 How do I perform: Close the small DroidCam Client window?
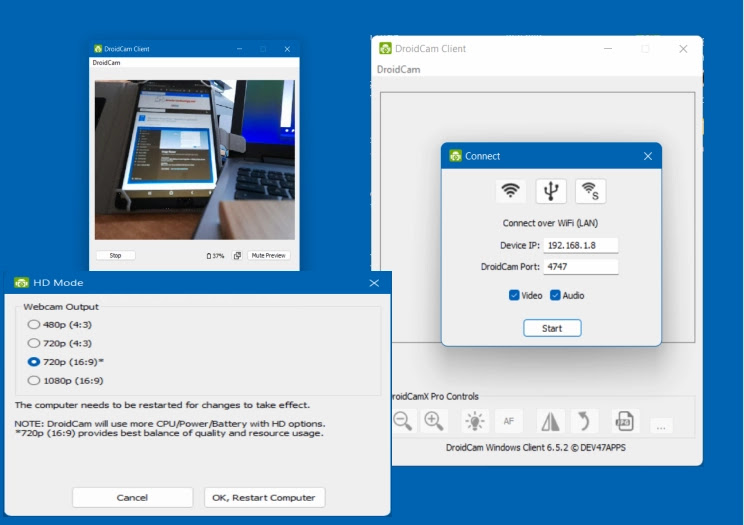click(x=287, y=49)
